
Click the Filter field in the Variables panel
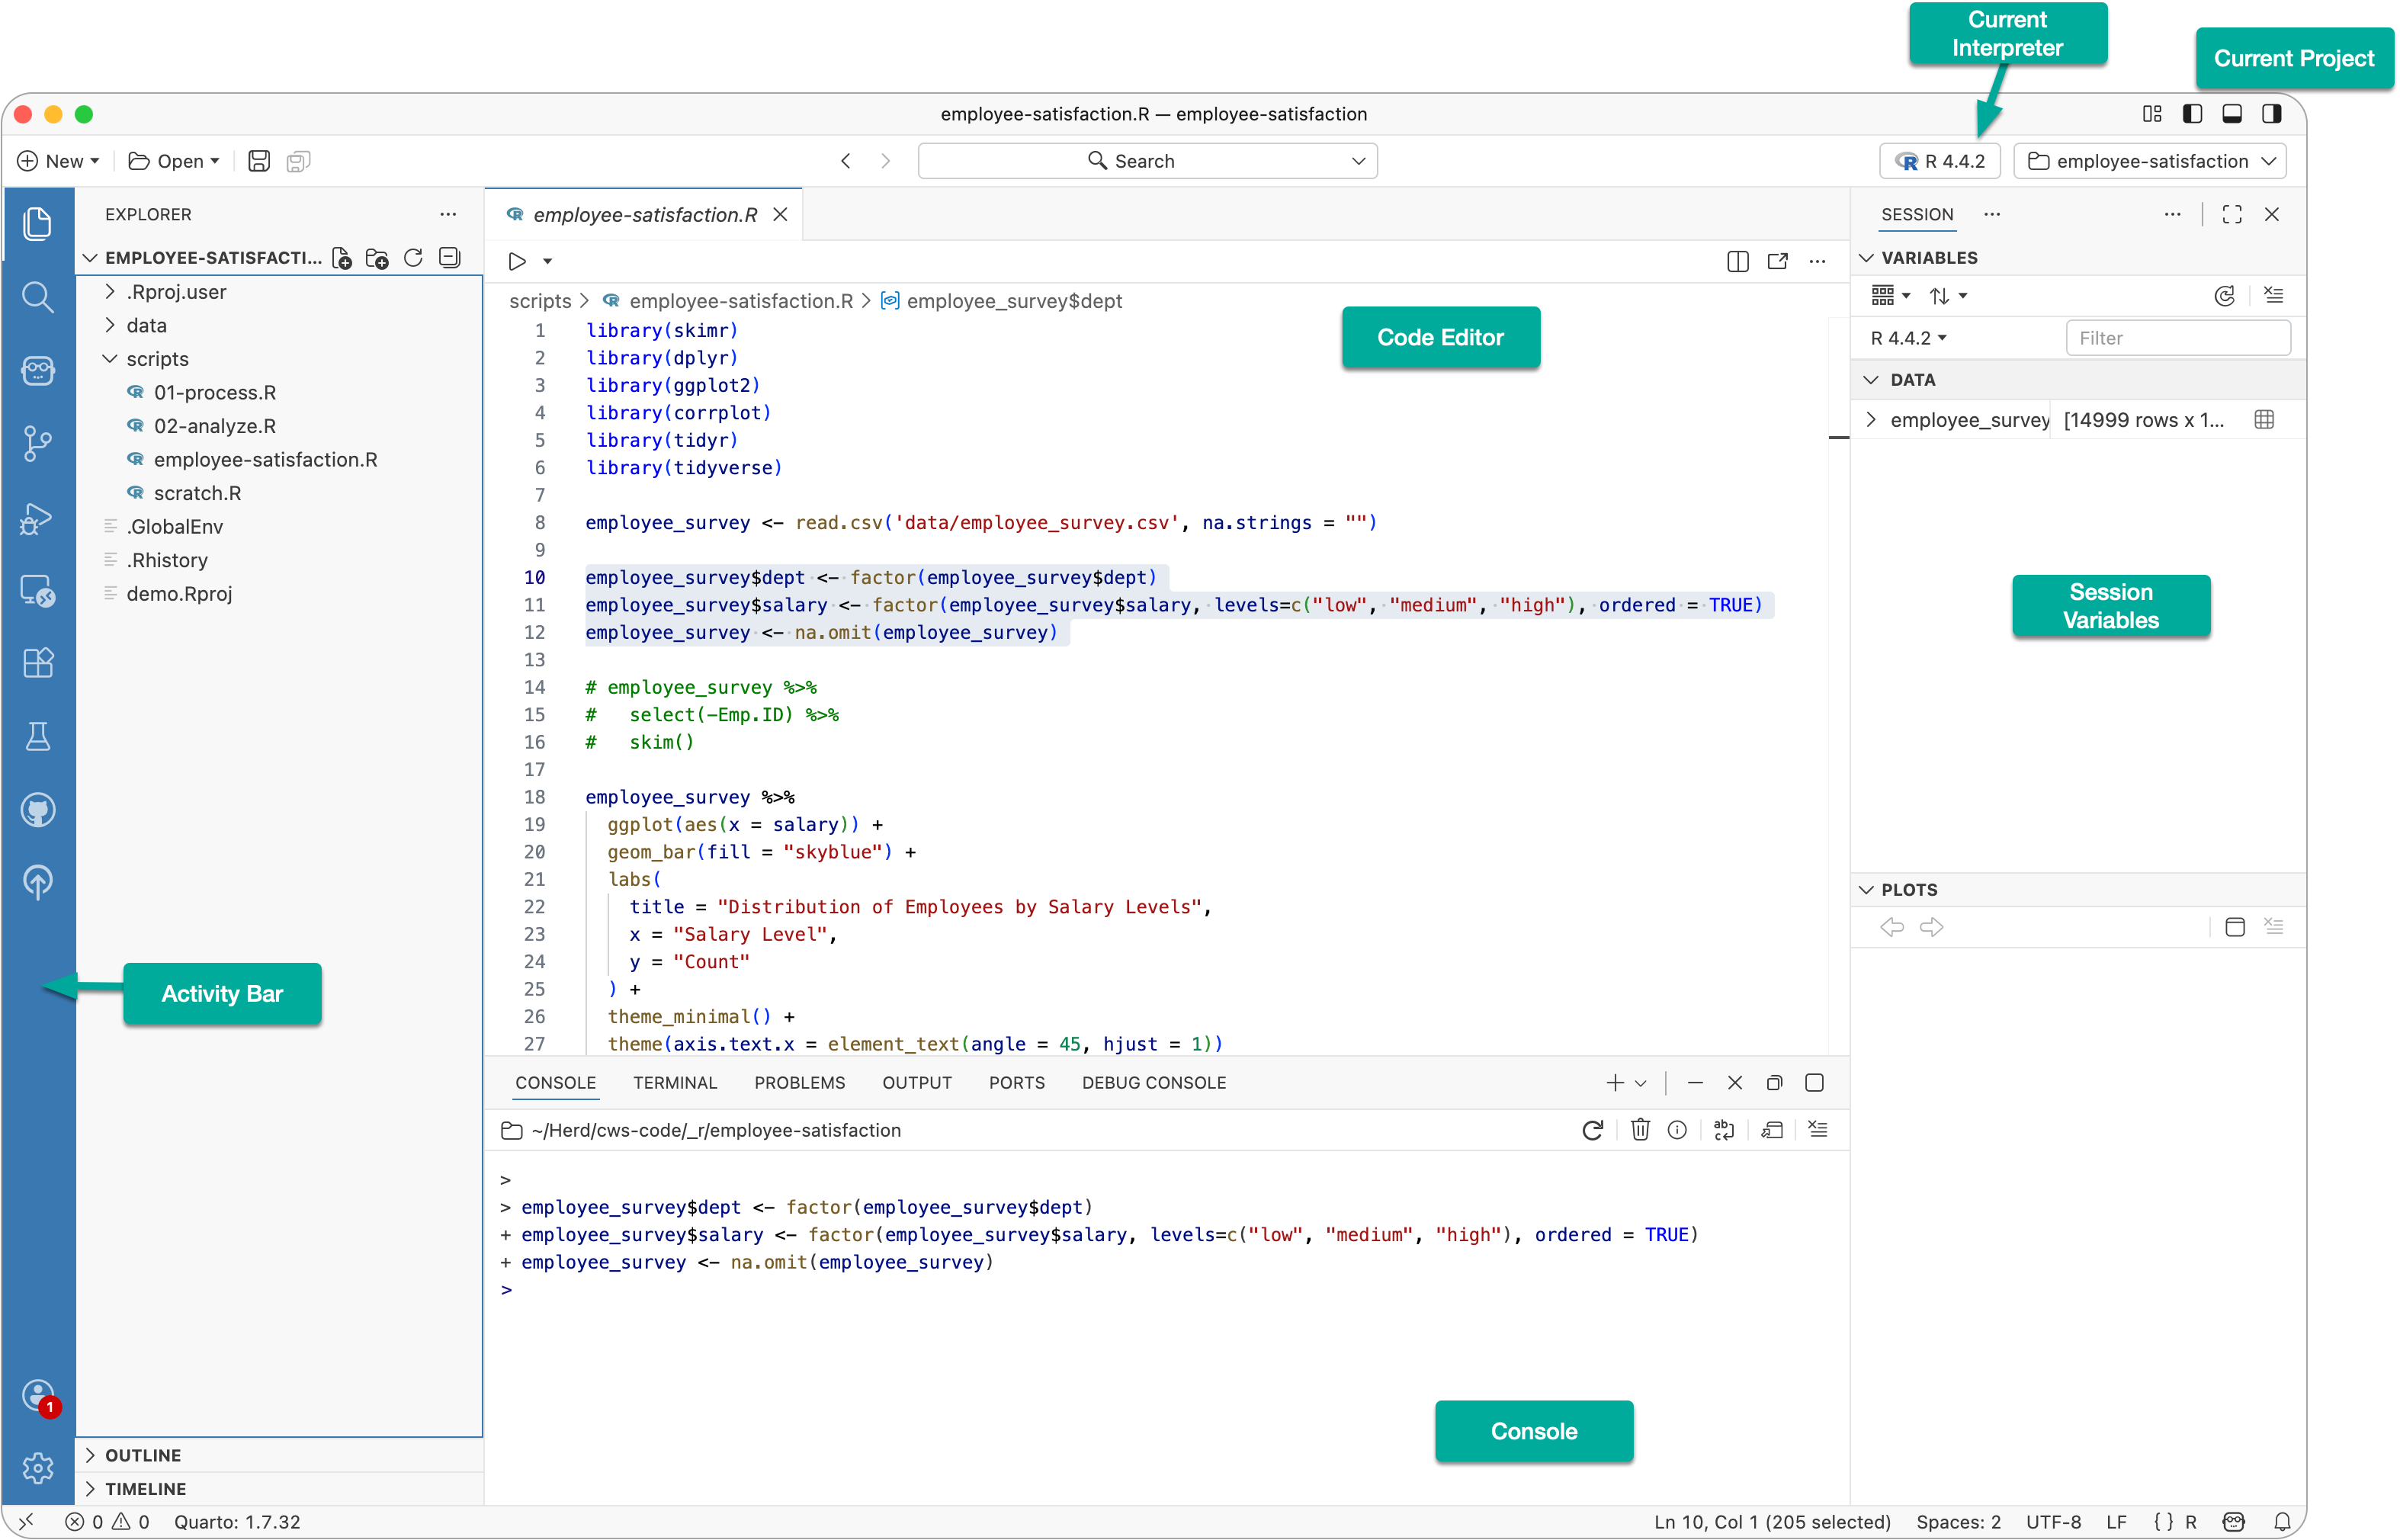(x=2178, y=338)
